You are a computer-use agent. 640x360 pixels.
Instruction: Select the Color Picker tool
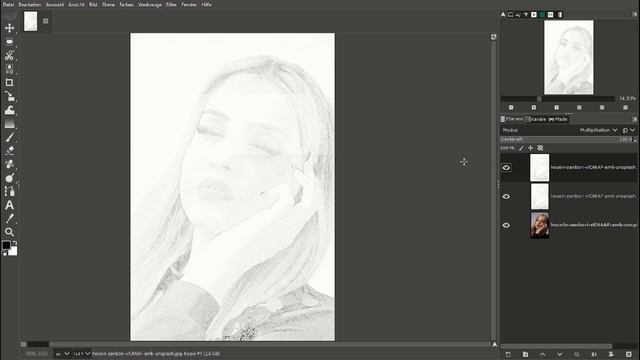tap(9, 218)
